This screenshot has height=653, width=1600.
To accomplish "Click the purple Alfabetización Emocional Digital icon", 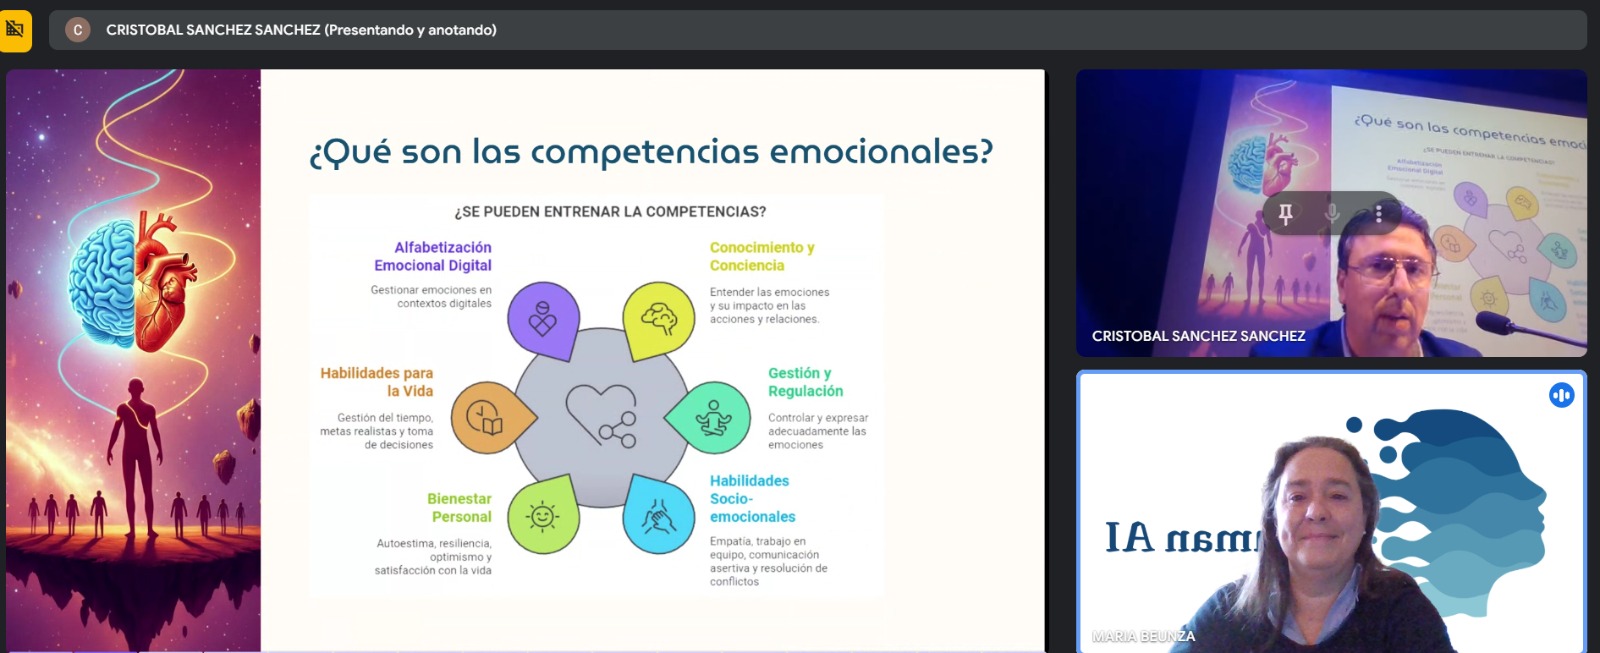I will (543, 320).
